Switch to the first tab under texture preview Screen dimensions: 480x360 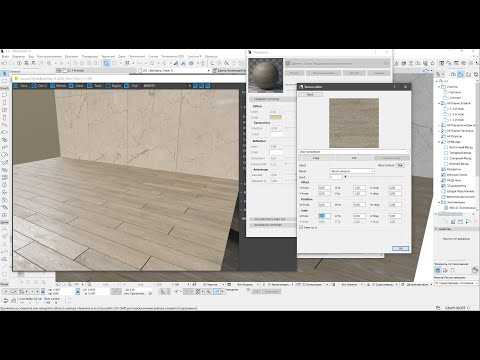(x=316, y=158)
